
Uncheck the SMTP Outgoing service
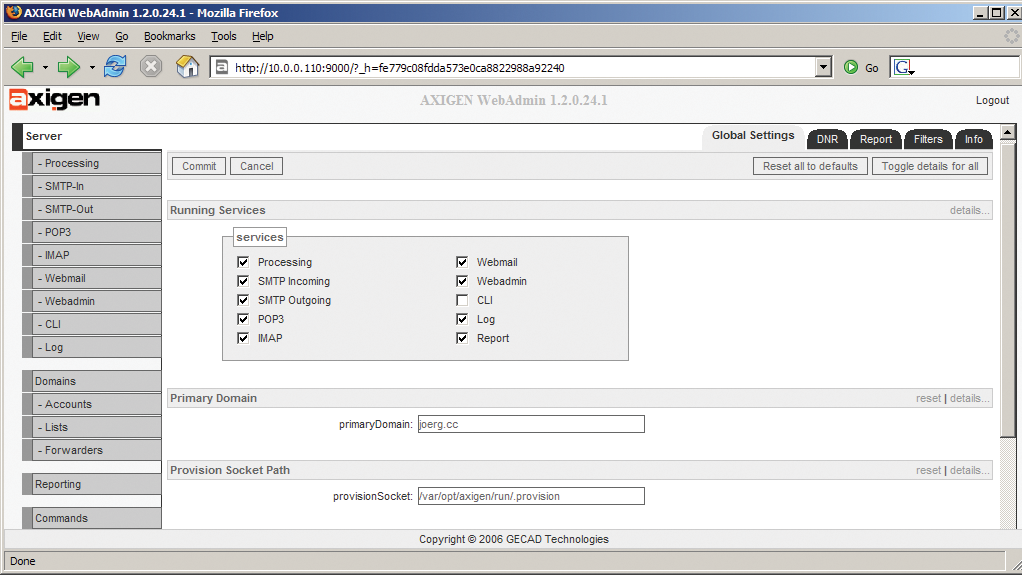click(243, 300)
